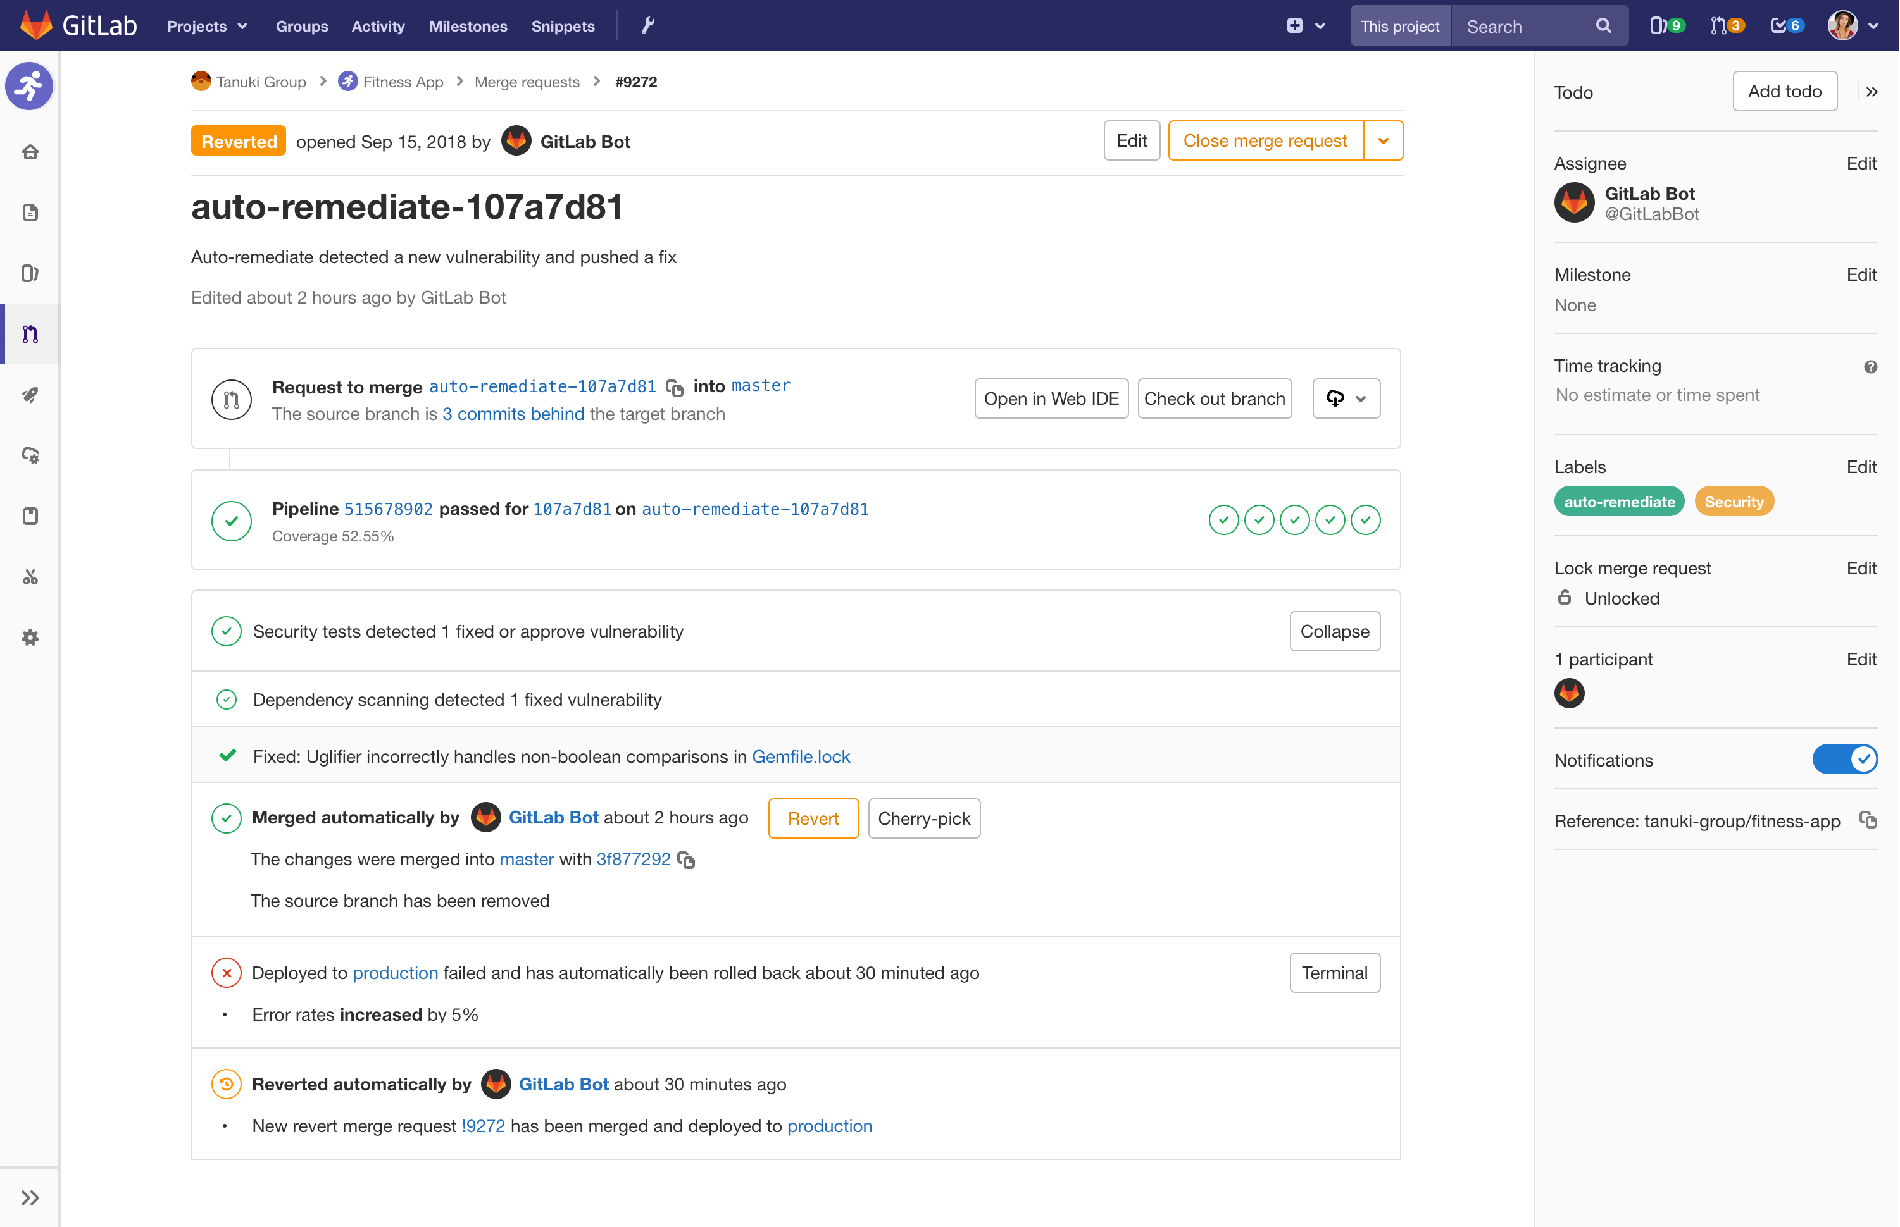
Task: Select the This project search scope
Action: click(1400, 26)
